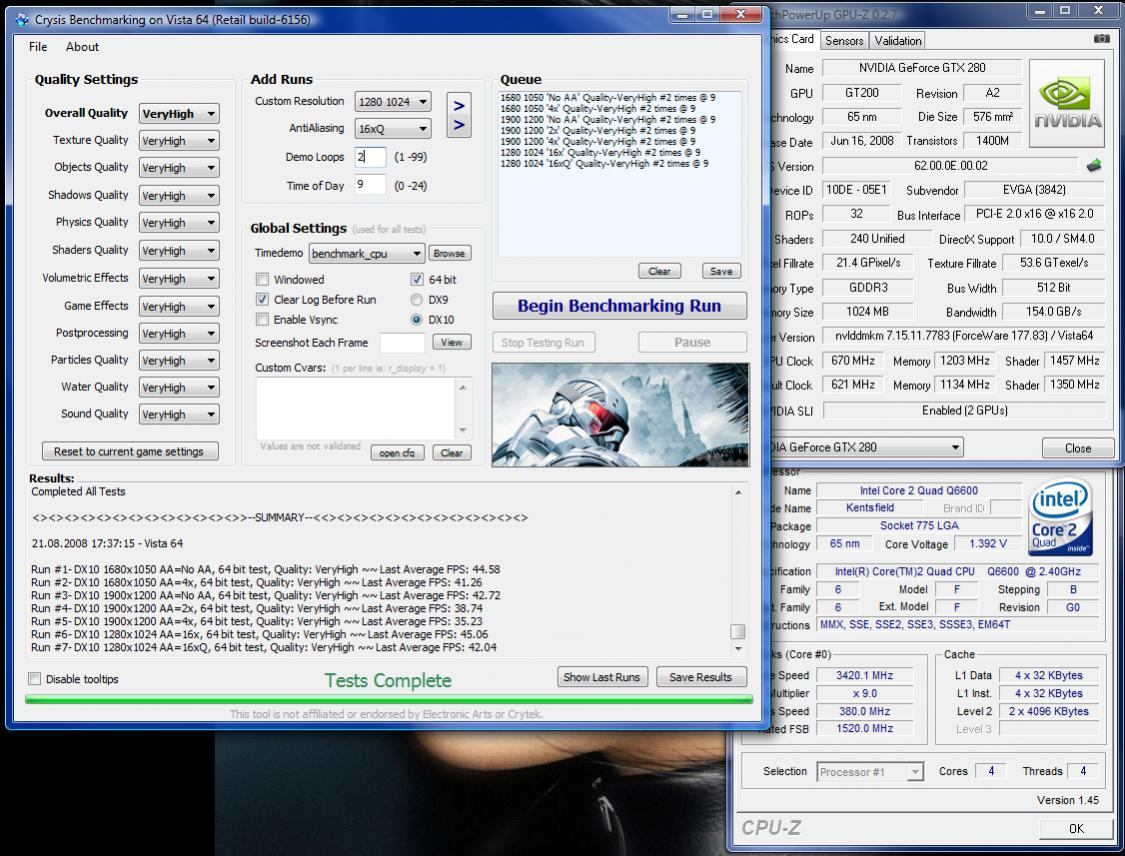Select queue entry '1680 1050 No AA'
Viewport: 1125px width, 856px height.
(608, 98)
